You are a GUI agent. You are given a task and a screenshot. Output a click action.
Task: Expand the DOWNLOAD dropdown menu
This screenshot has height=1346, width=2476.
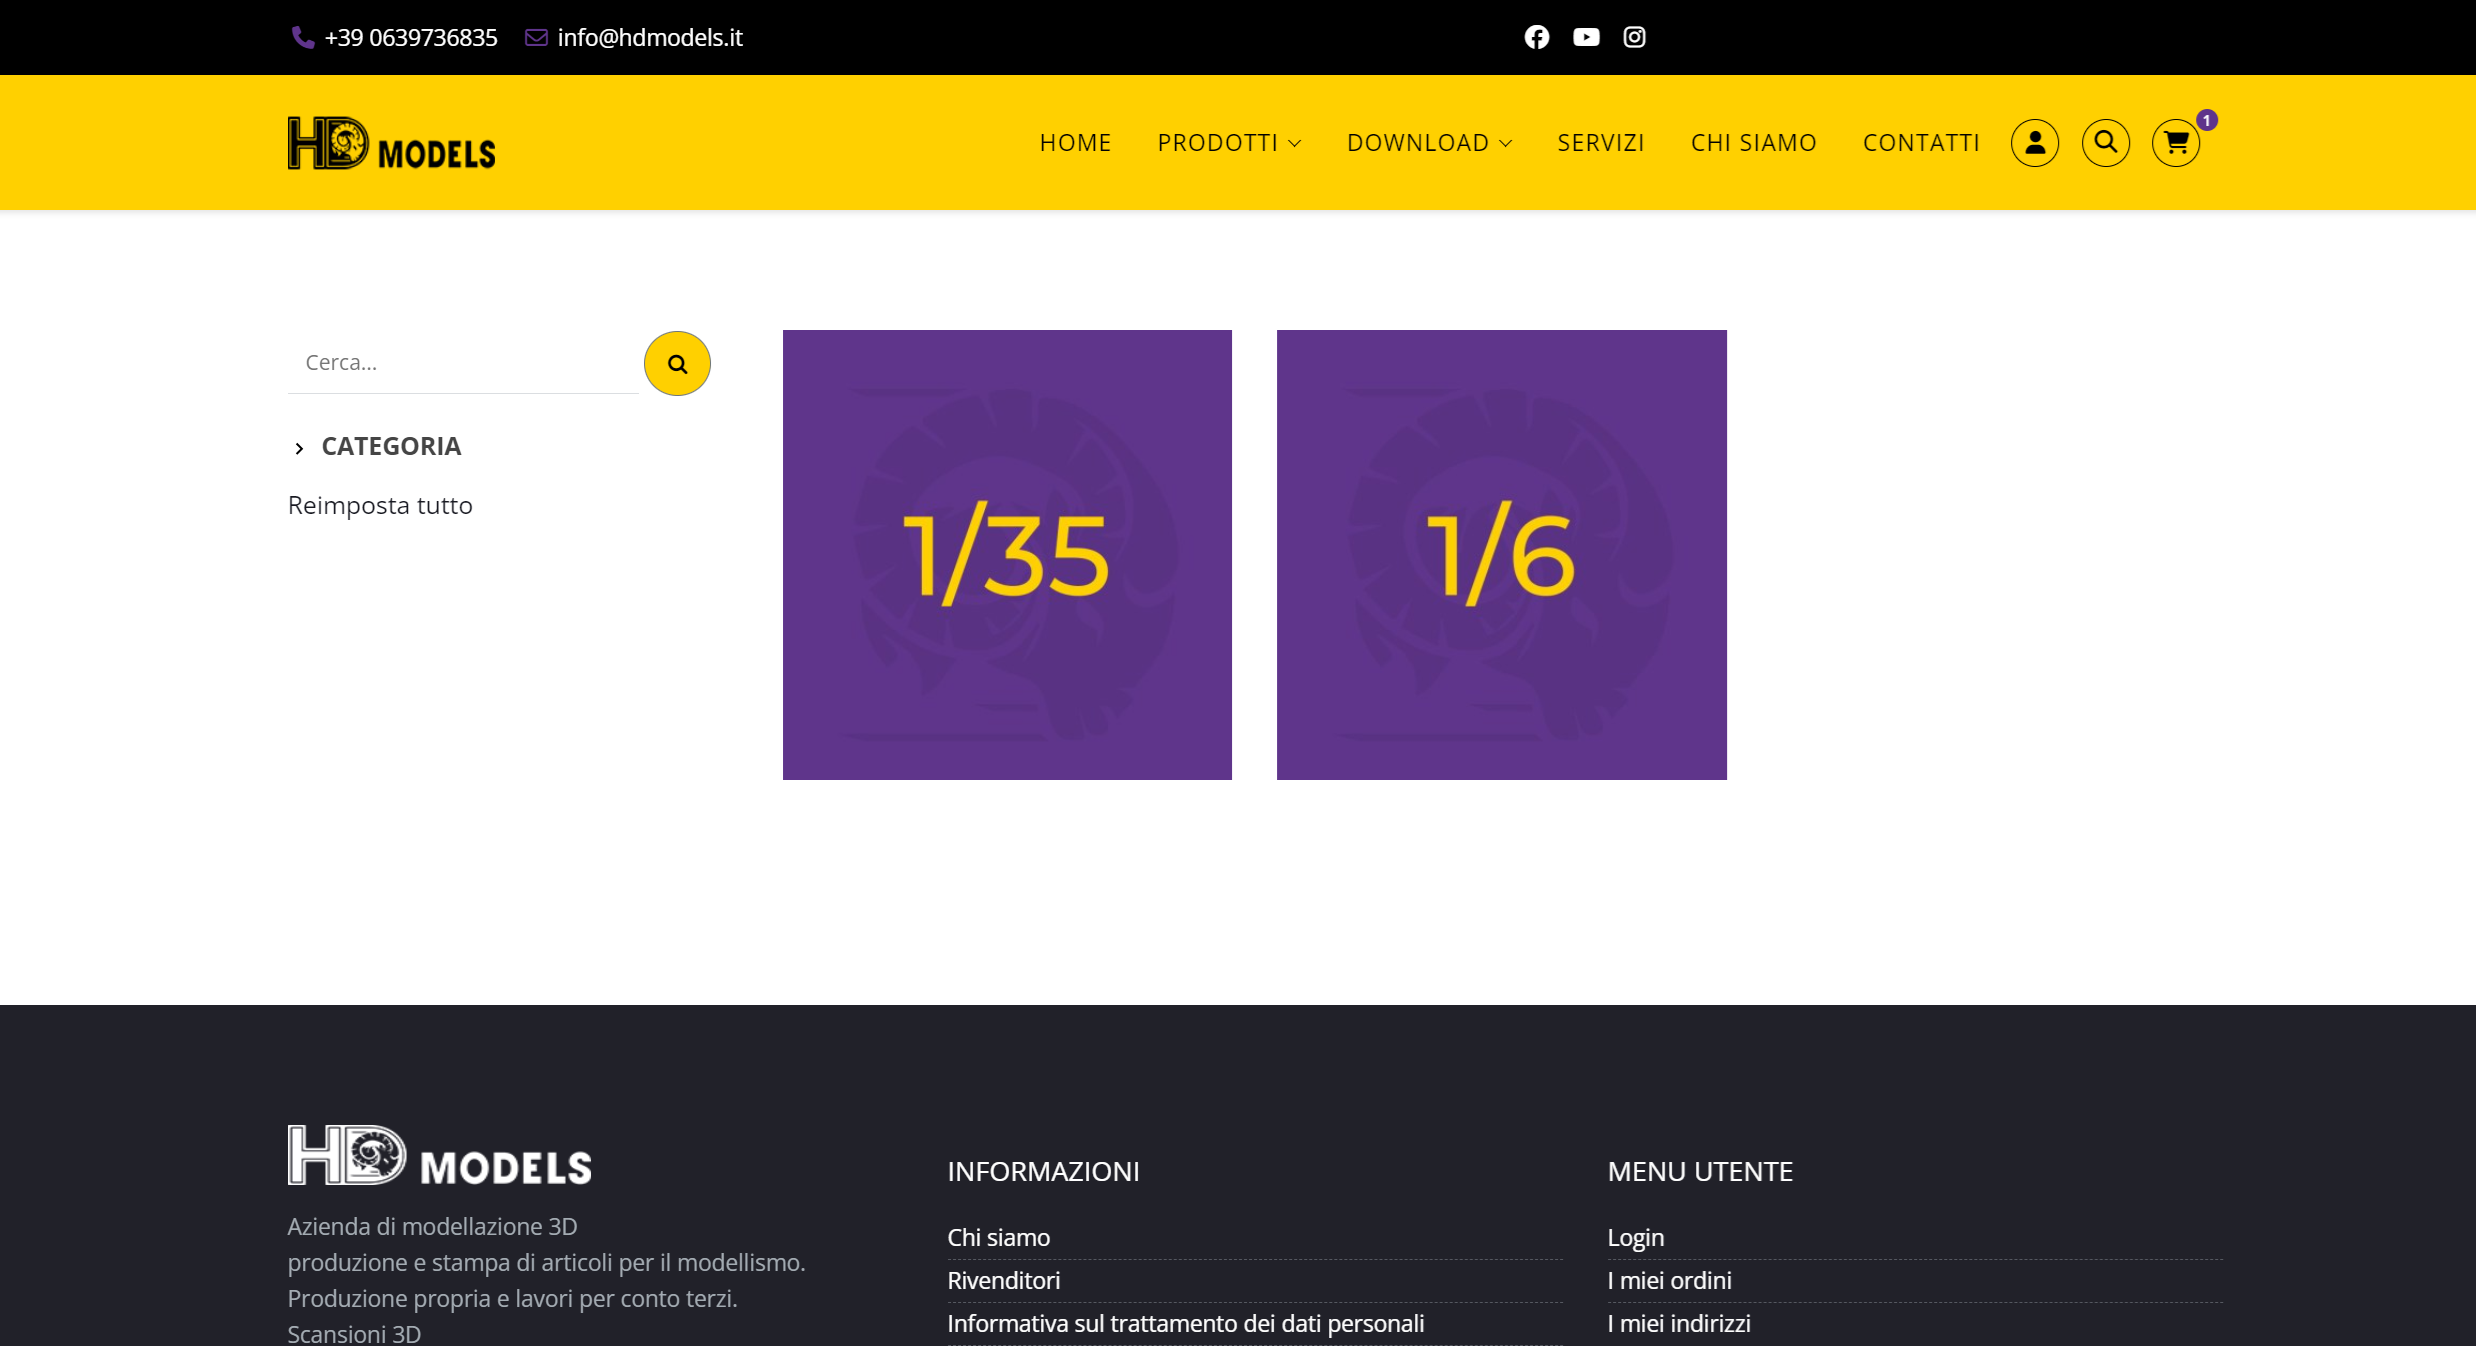point(1428,143)
